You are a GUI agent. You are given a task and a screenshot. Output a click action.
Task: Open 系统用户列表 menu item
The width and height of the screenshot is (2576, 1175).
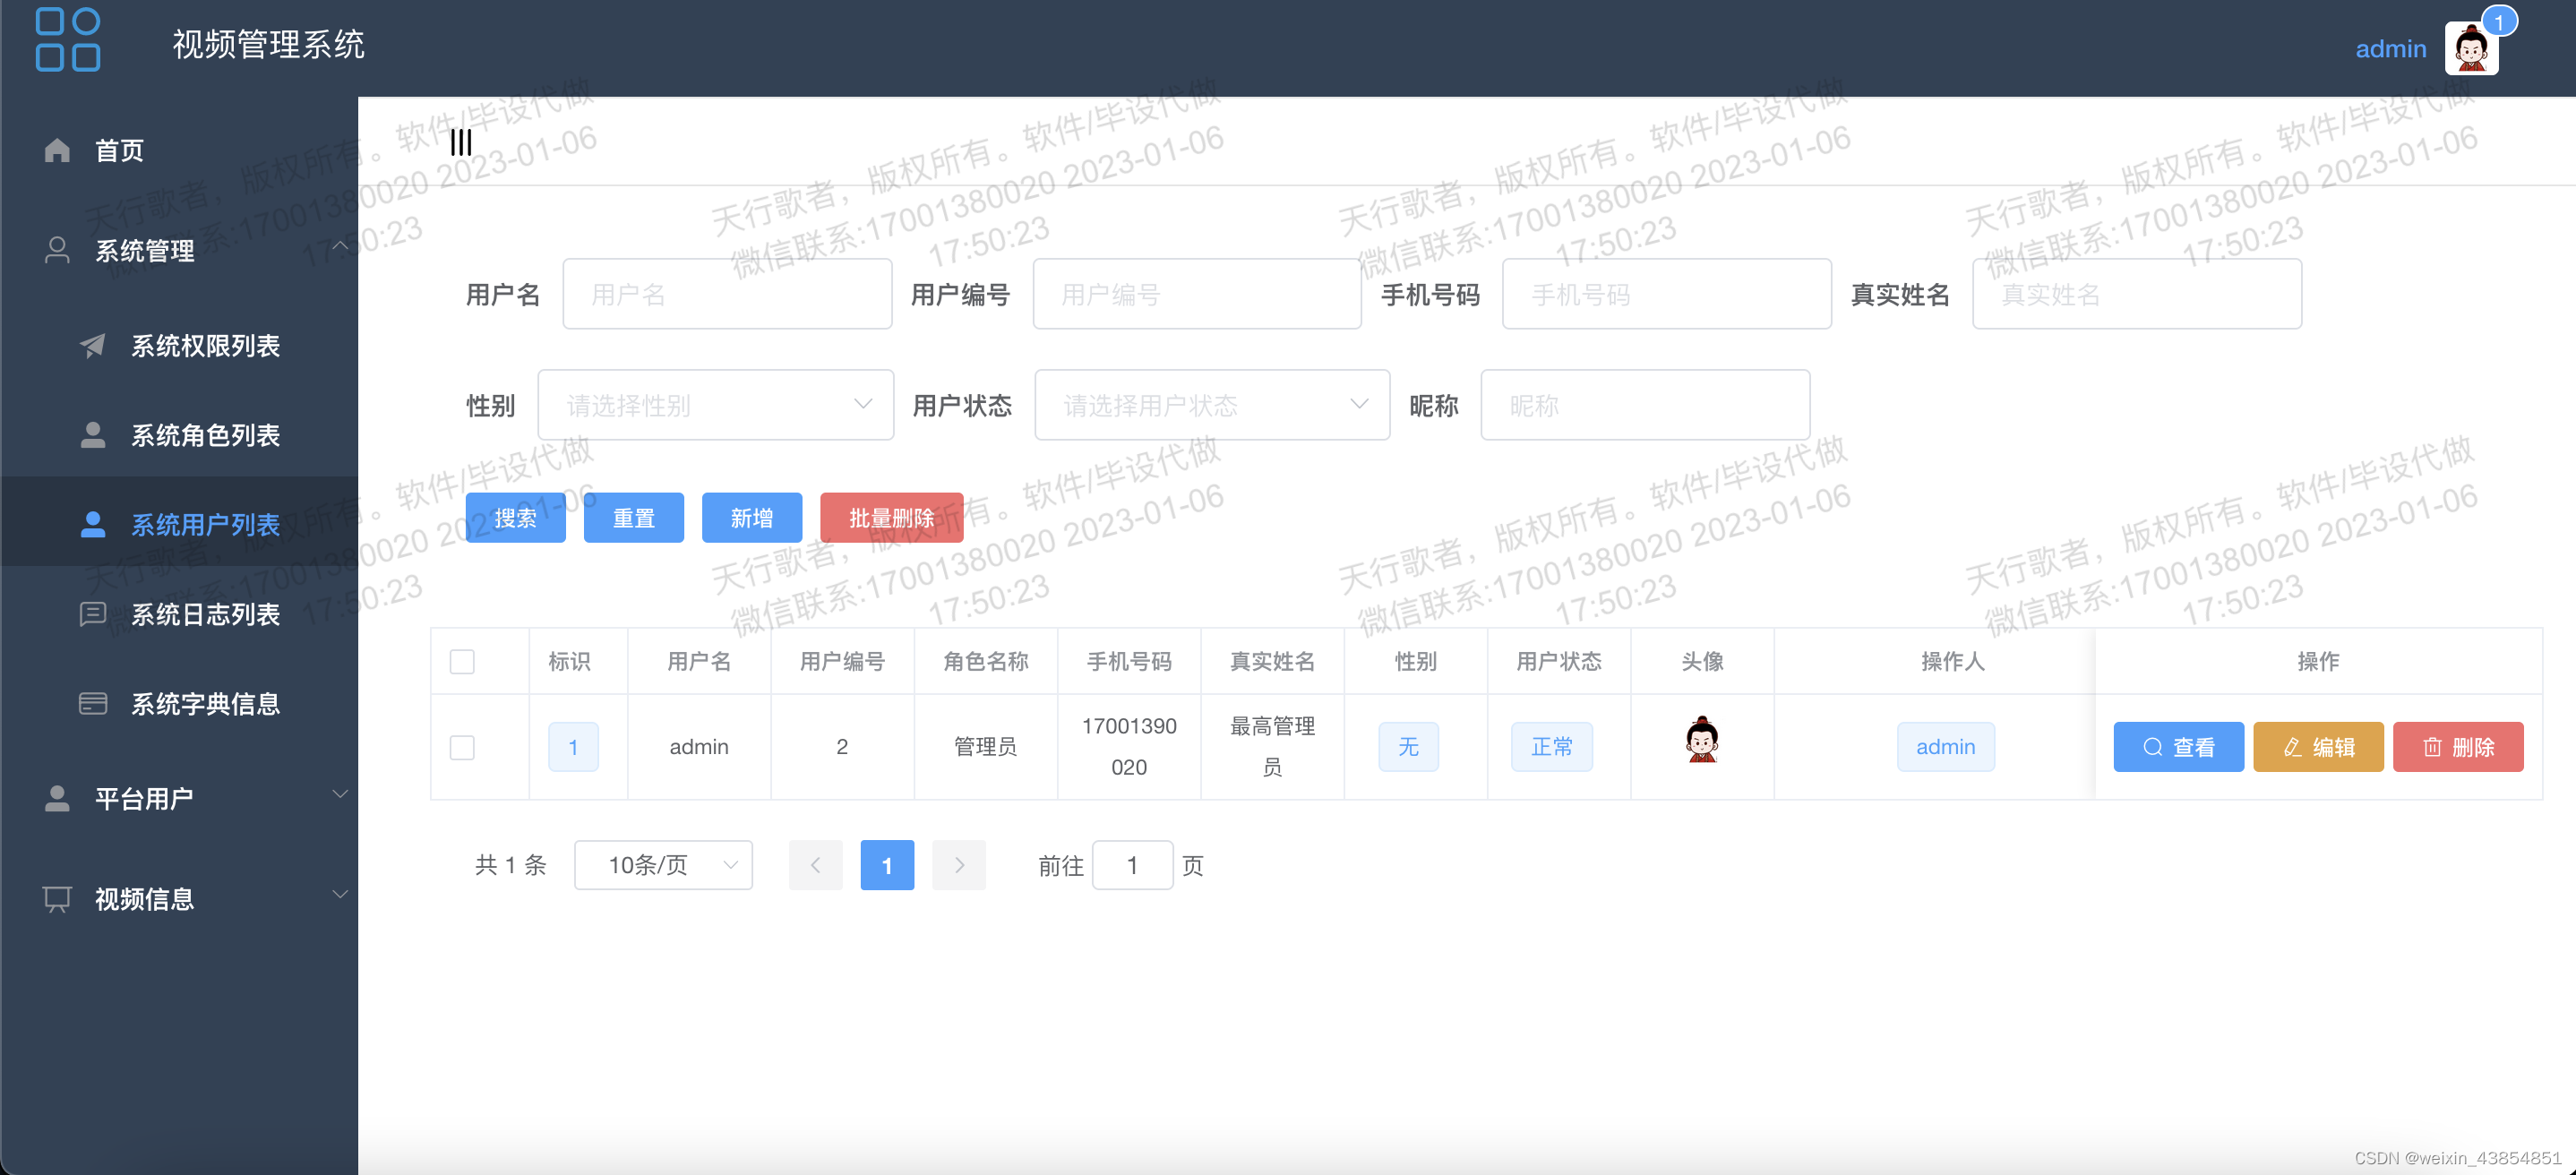[205, 525]
